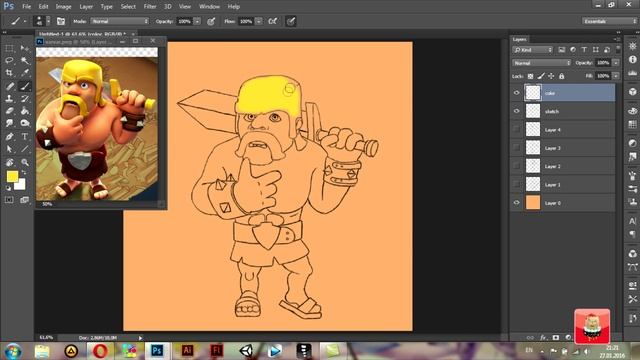This screenshot has width=640, height=360.
Task: Toggle Quick Mask mode
Action: (9, 200)
